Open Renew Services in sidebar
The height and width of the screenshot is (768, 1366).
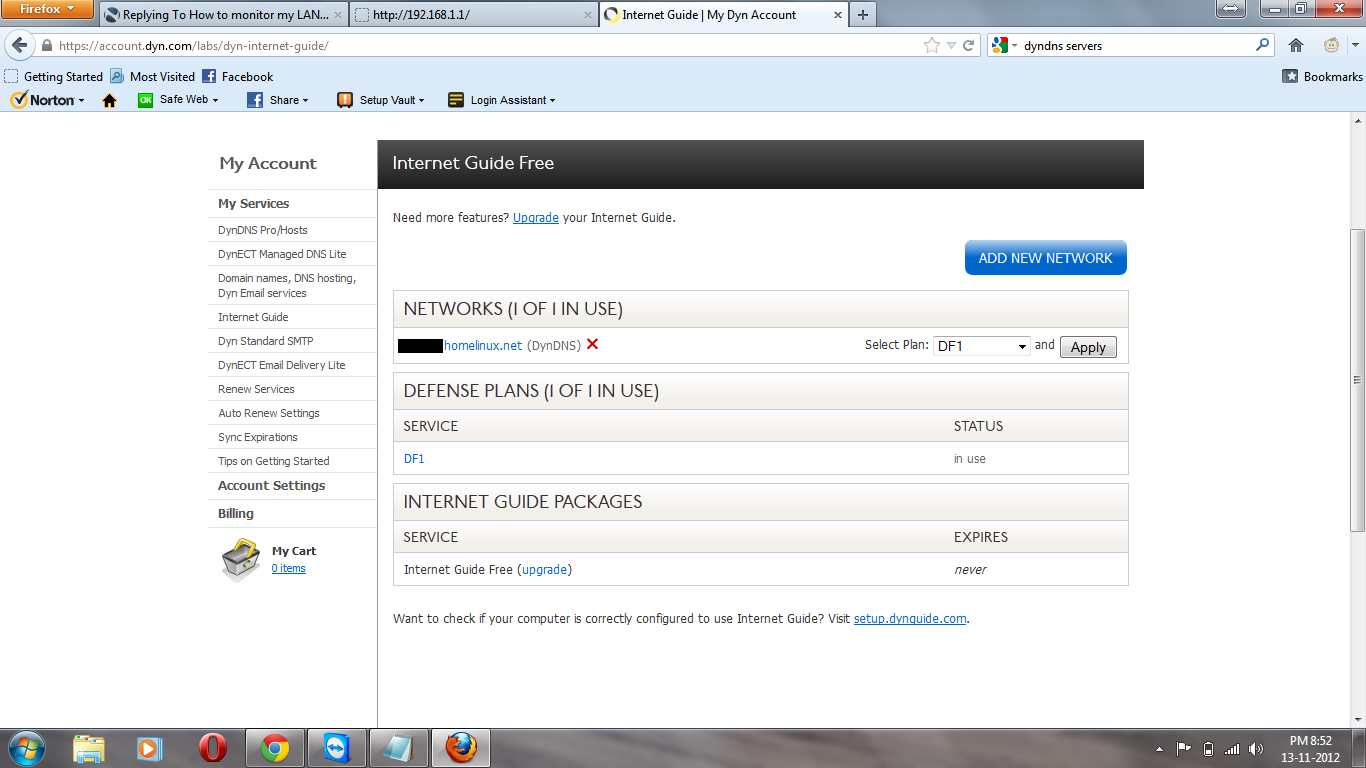256,389
